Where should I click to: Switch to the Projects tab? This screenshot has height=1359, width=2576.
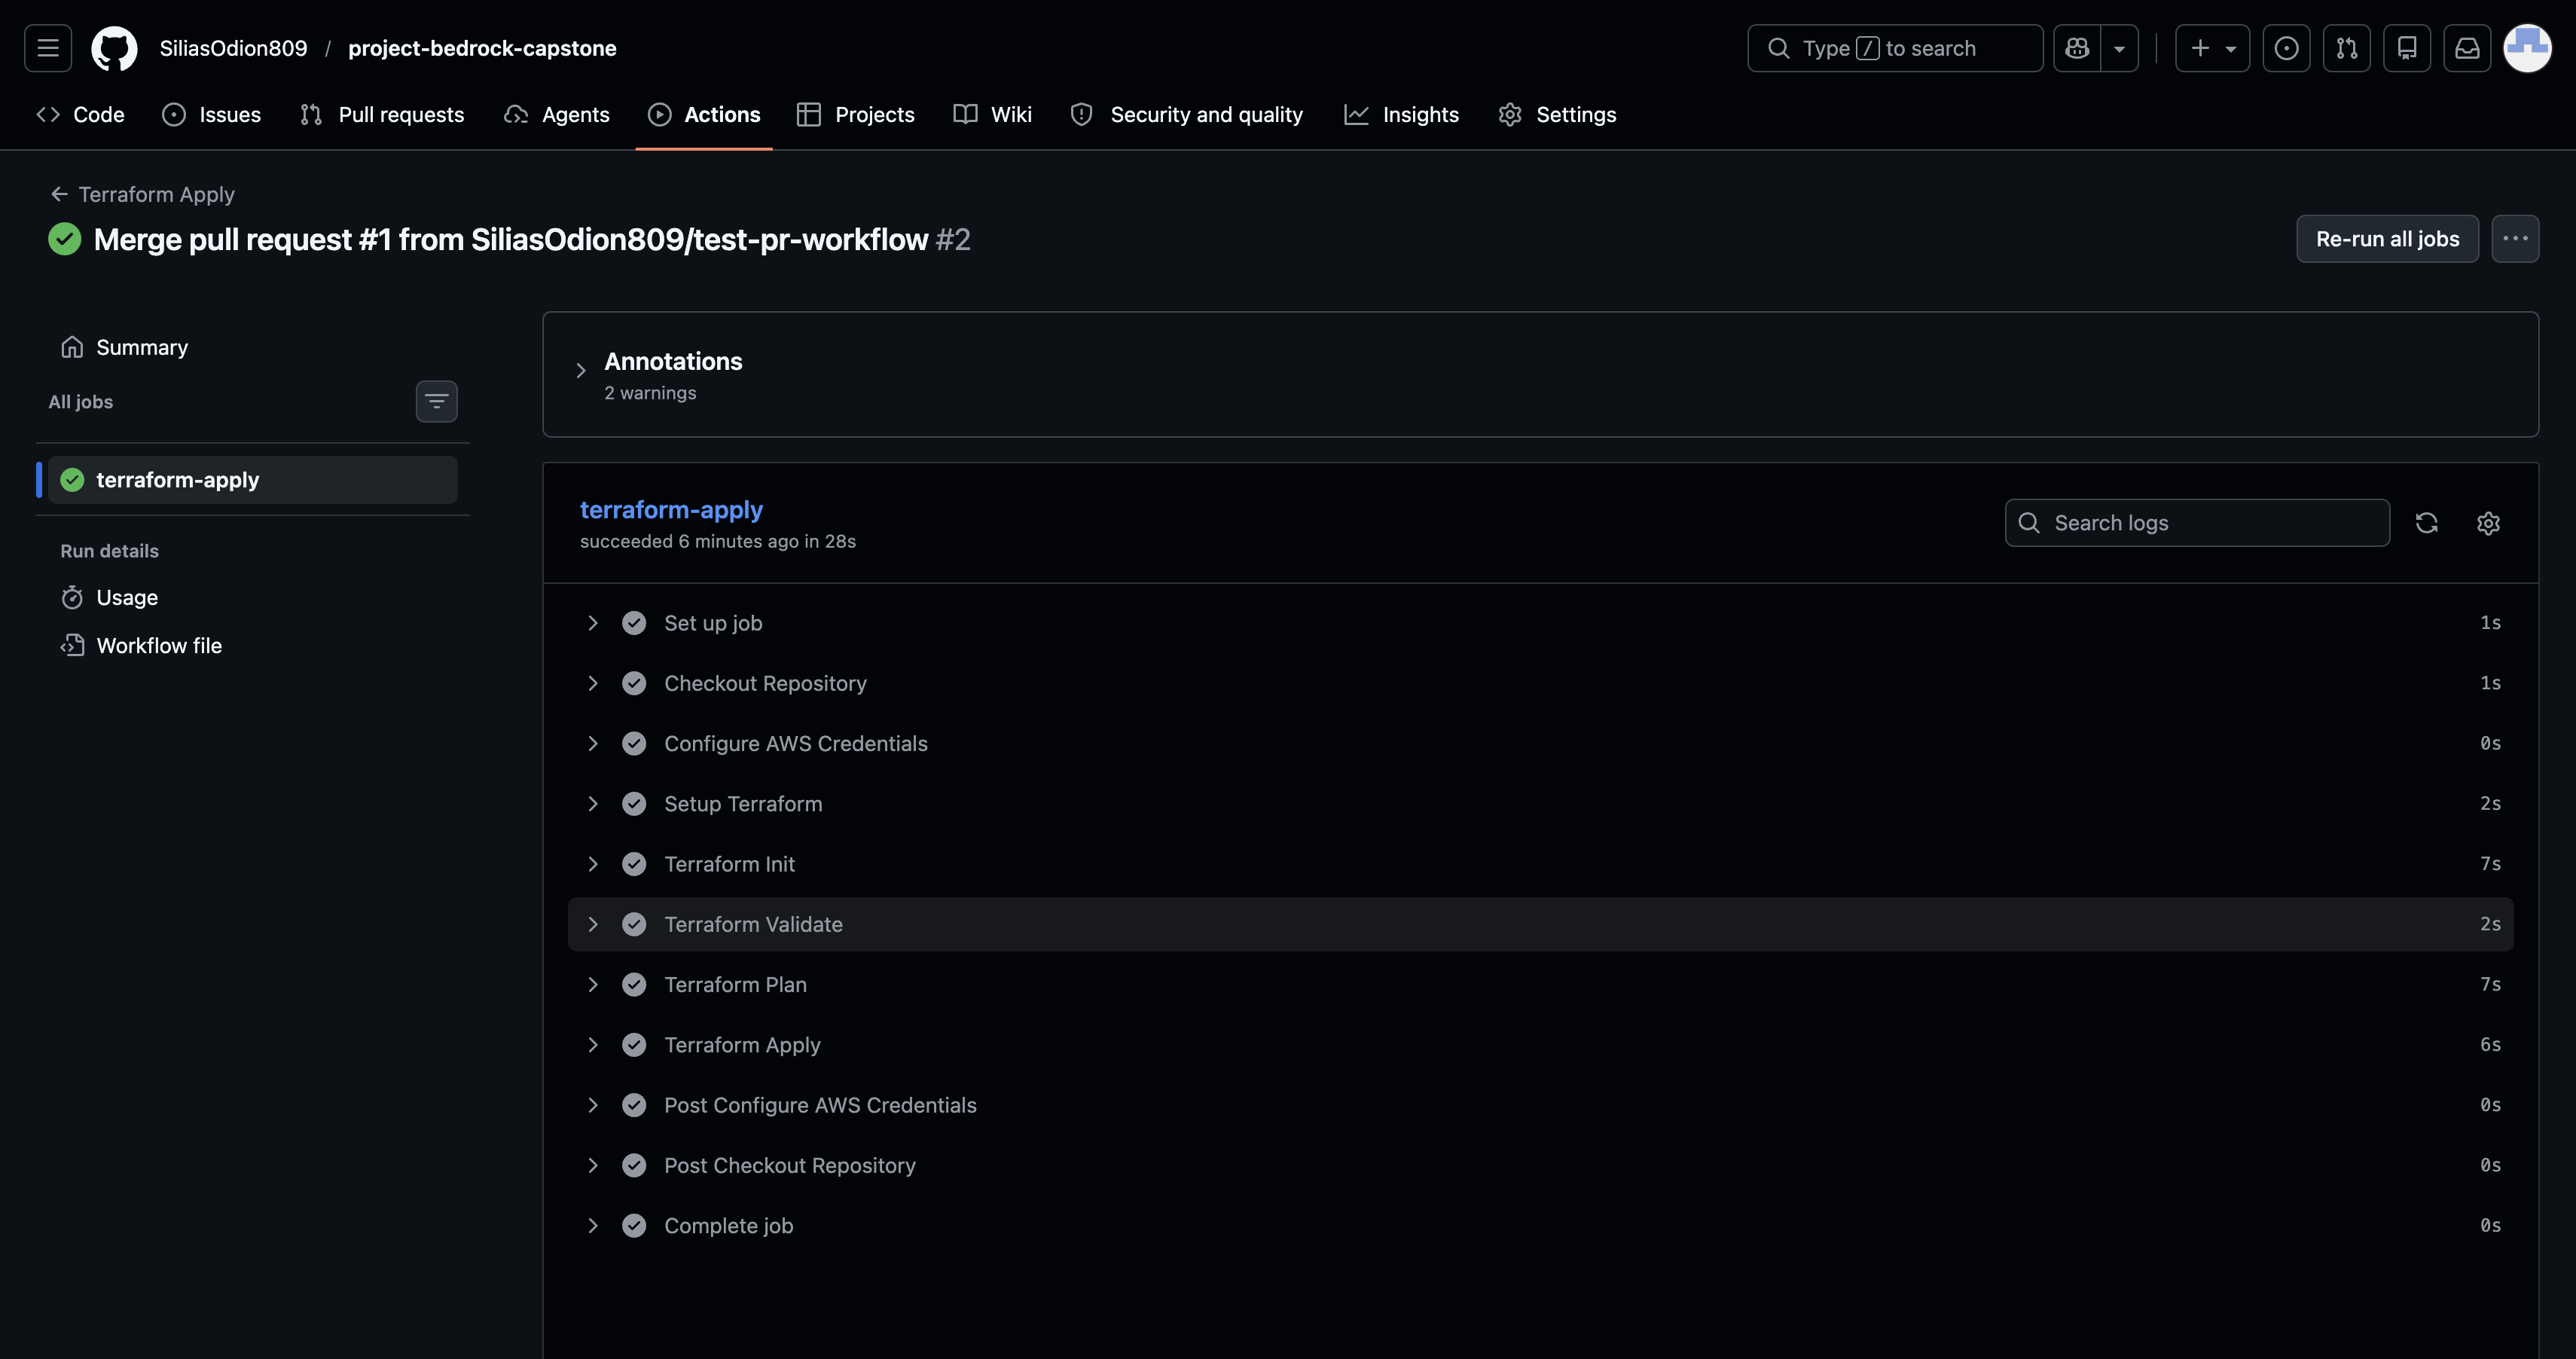(x=856, y=115)
